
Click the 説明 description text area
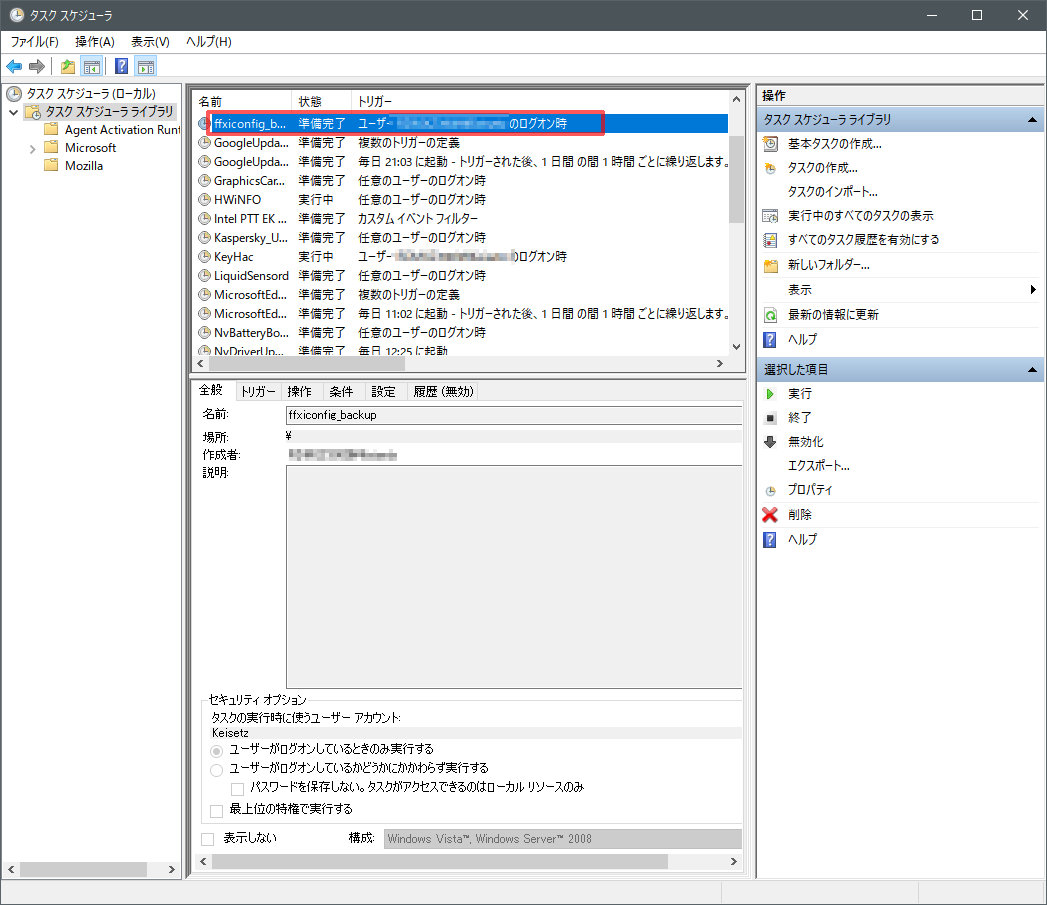[514, 577]
